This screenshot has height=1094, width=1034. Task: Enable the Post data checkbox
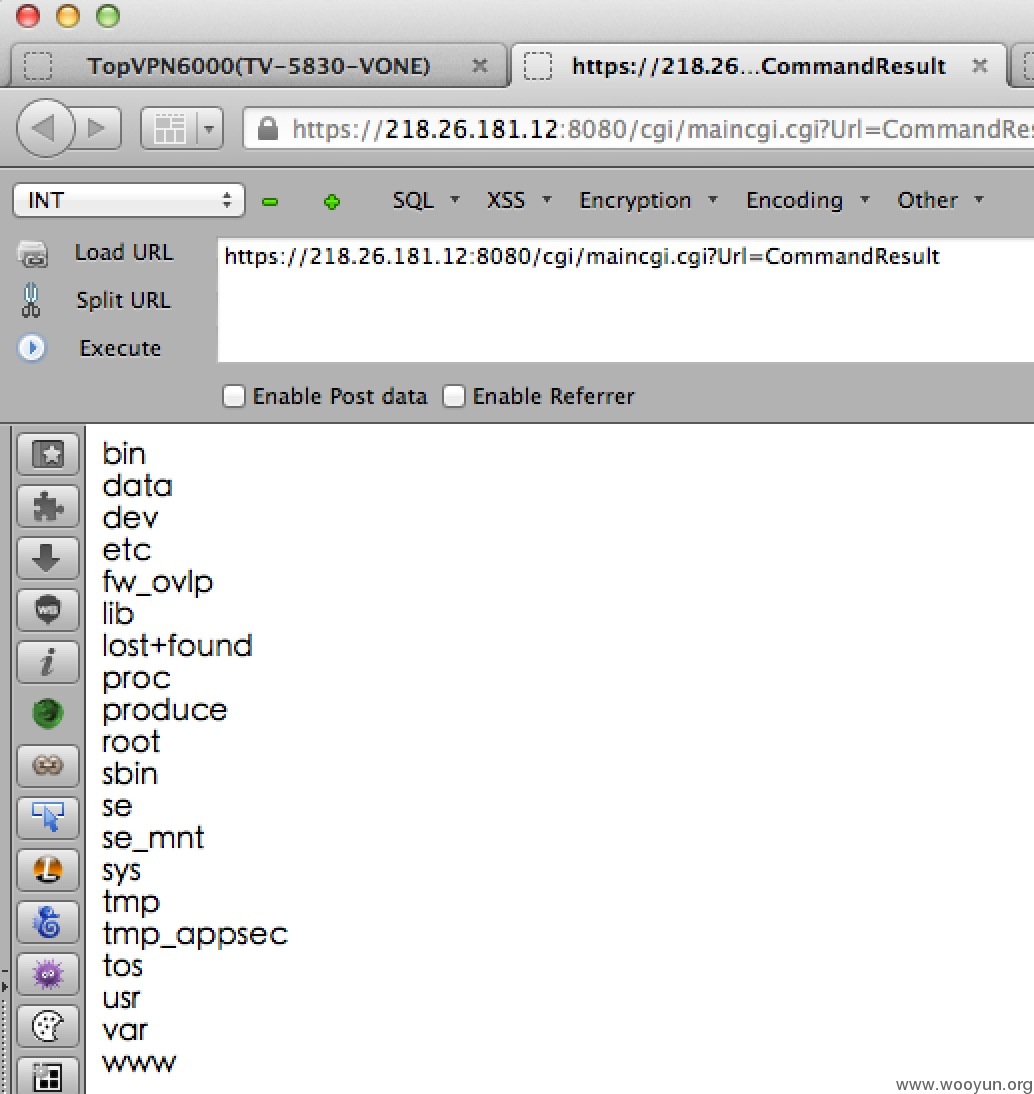[234, 396]
